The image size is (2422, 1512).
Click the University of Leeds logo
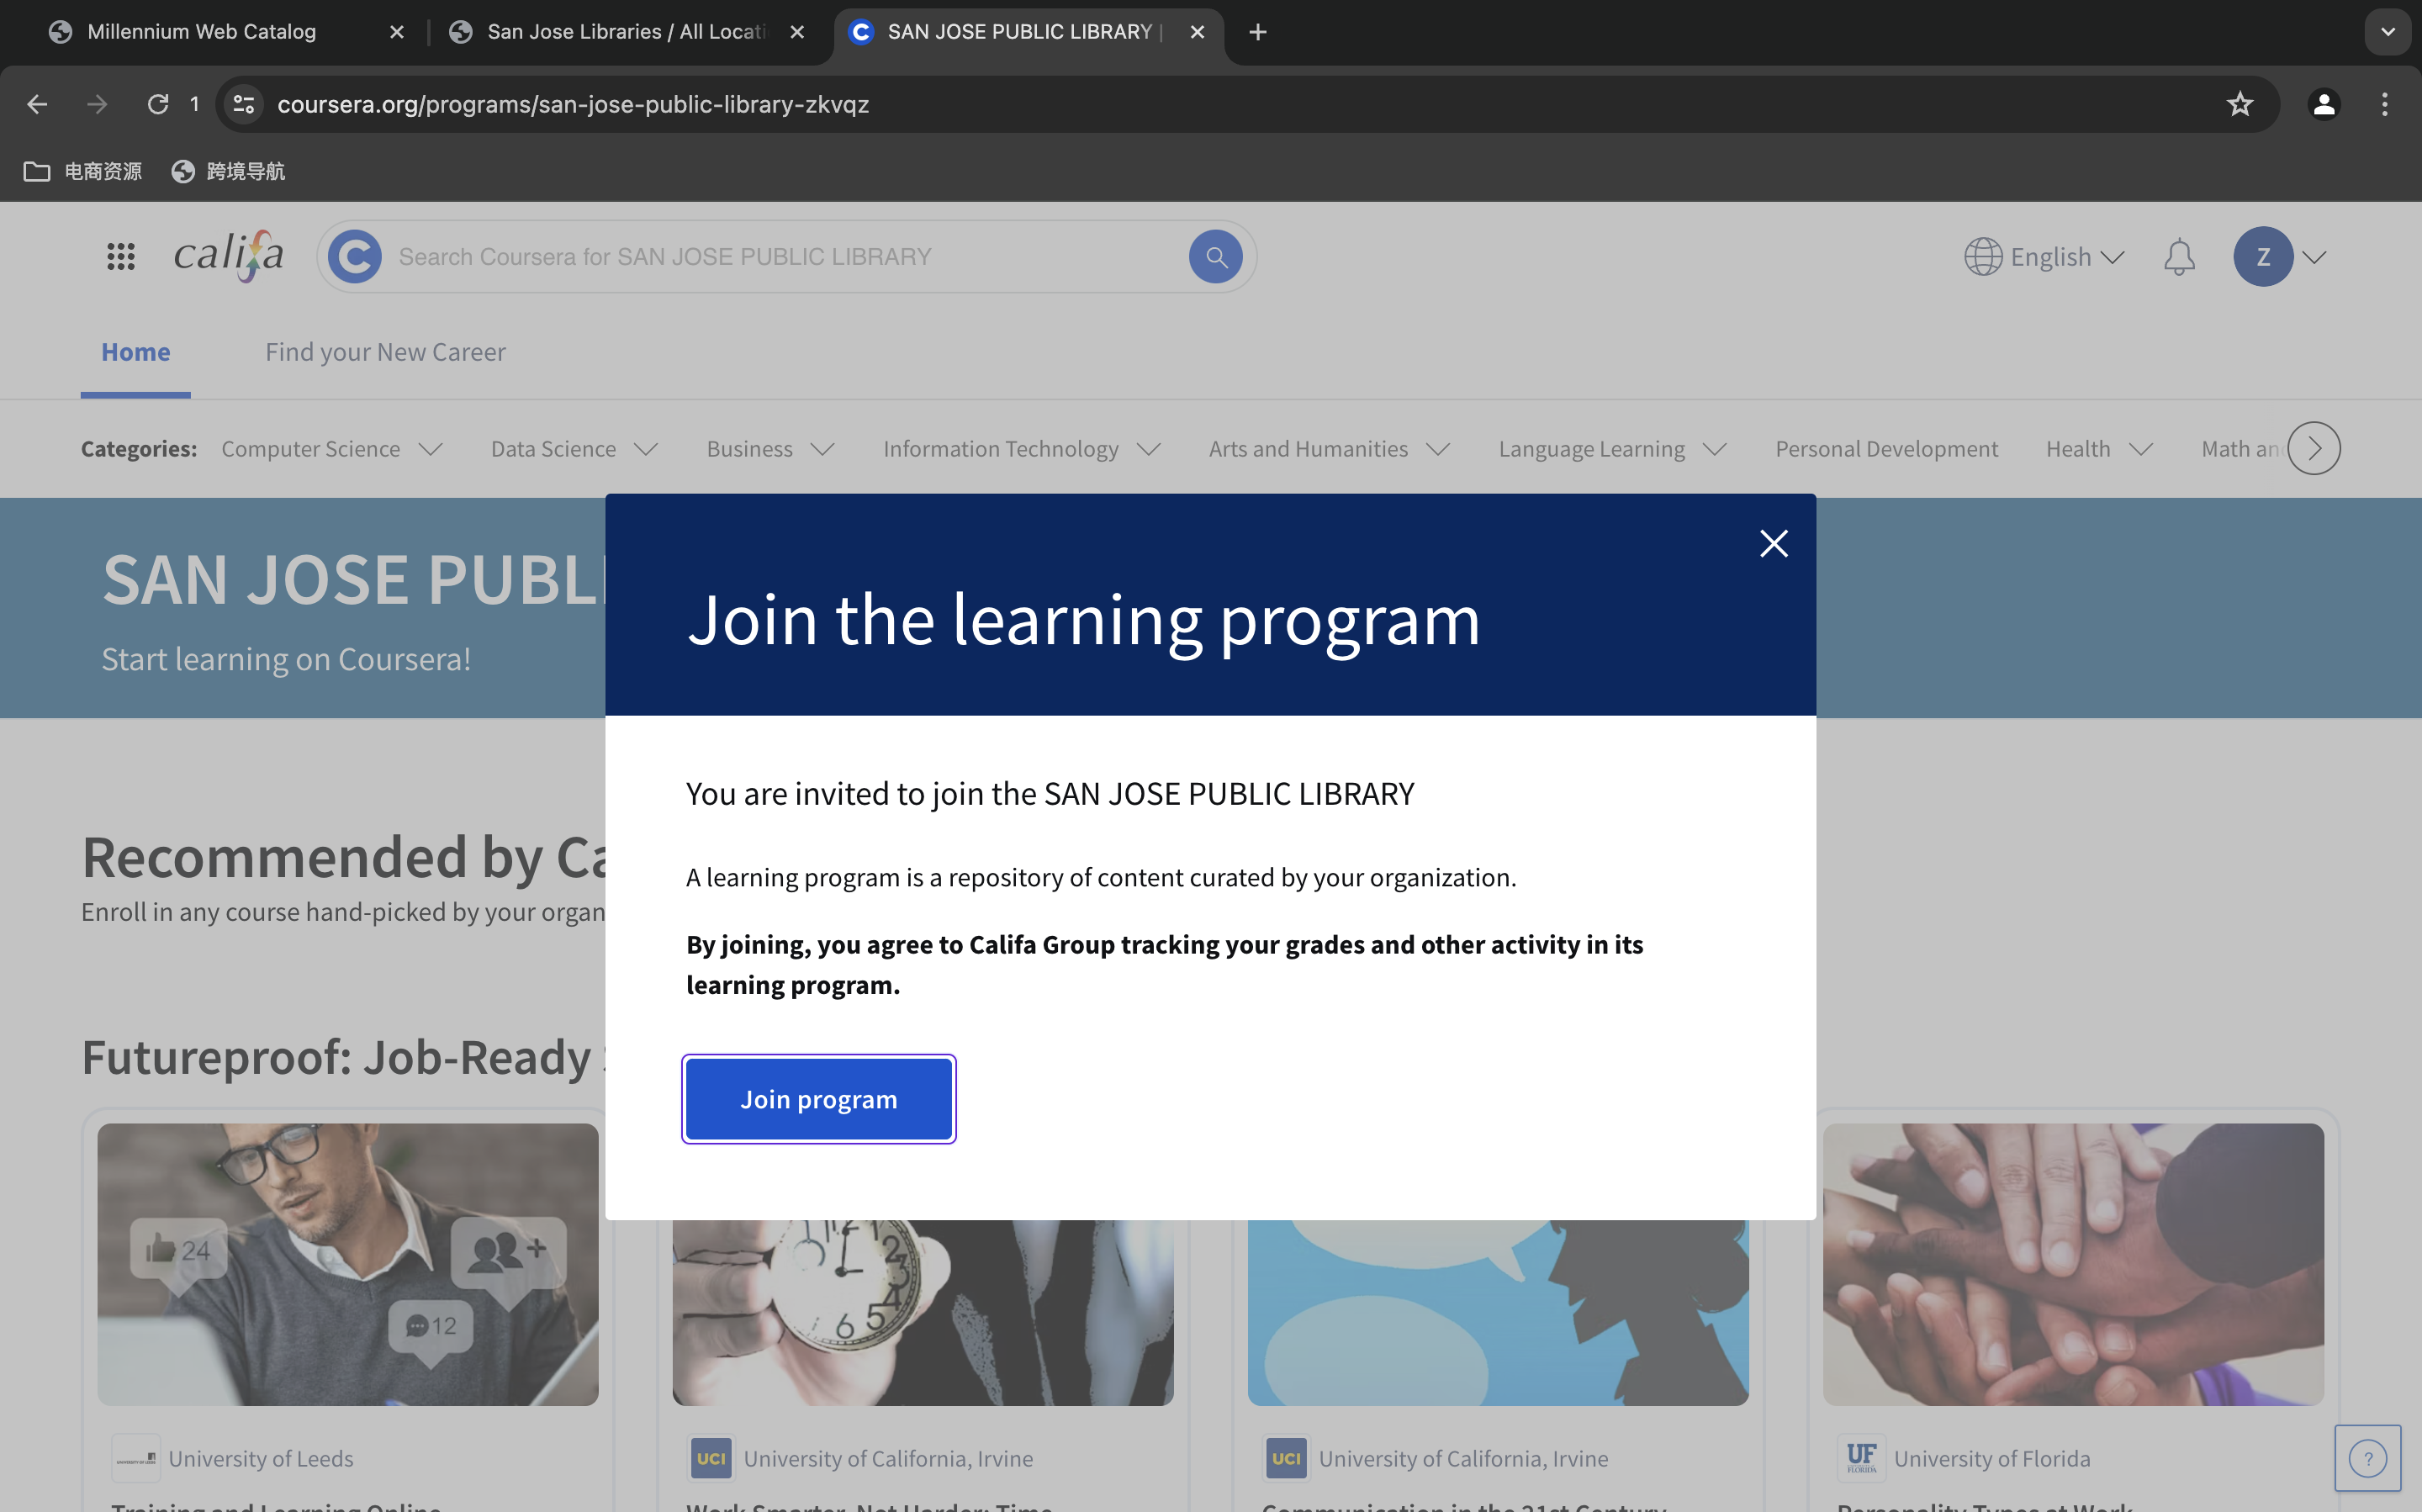point(135,1458)
